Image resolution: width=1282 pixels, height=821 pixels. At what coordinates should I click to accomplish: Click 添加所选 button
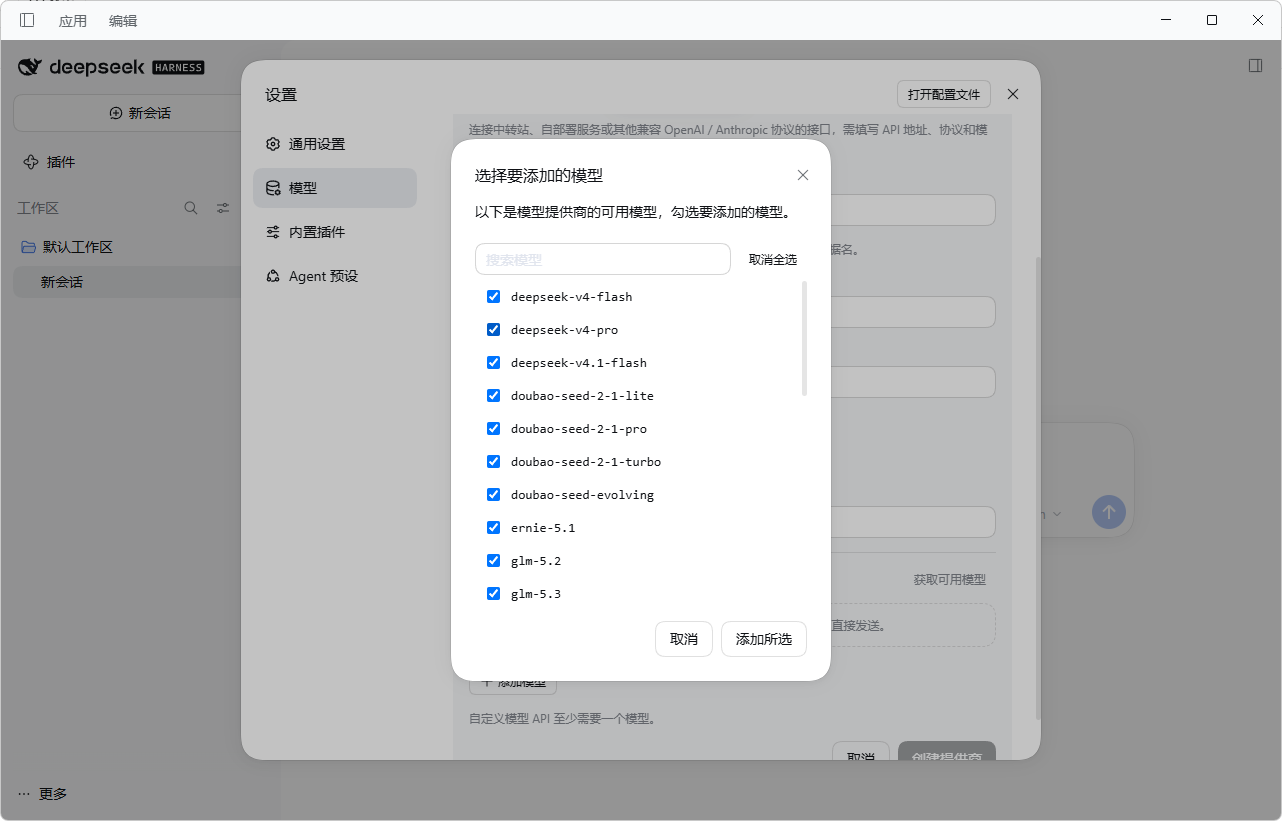(764, 639)
